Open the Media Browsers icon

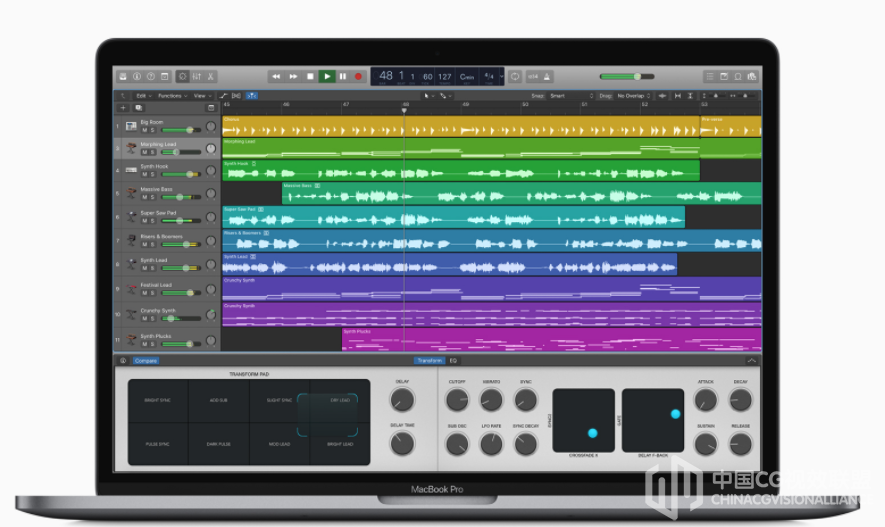coord(752,77)
